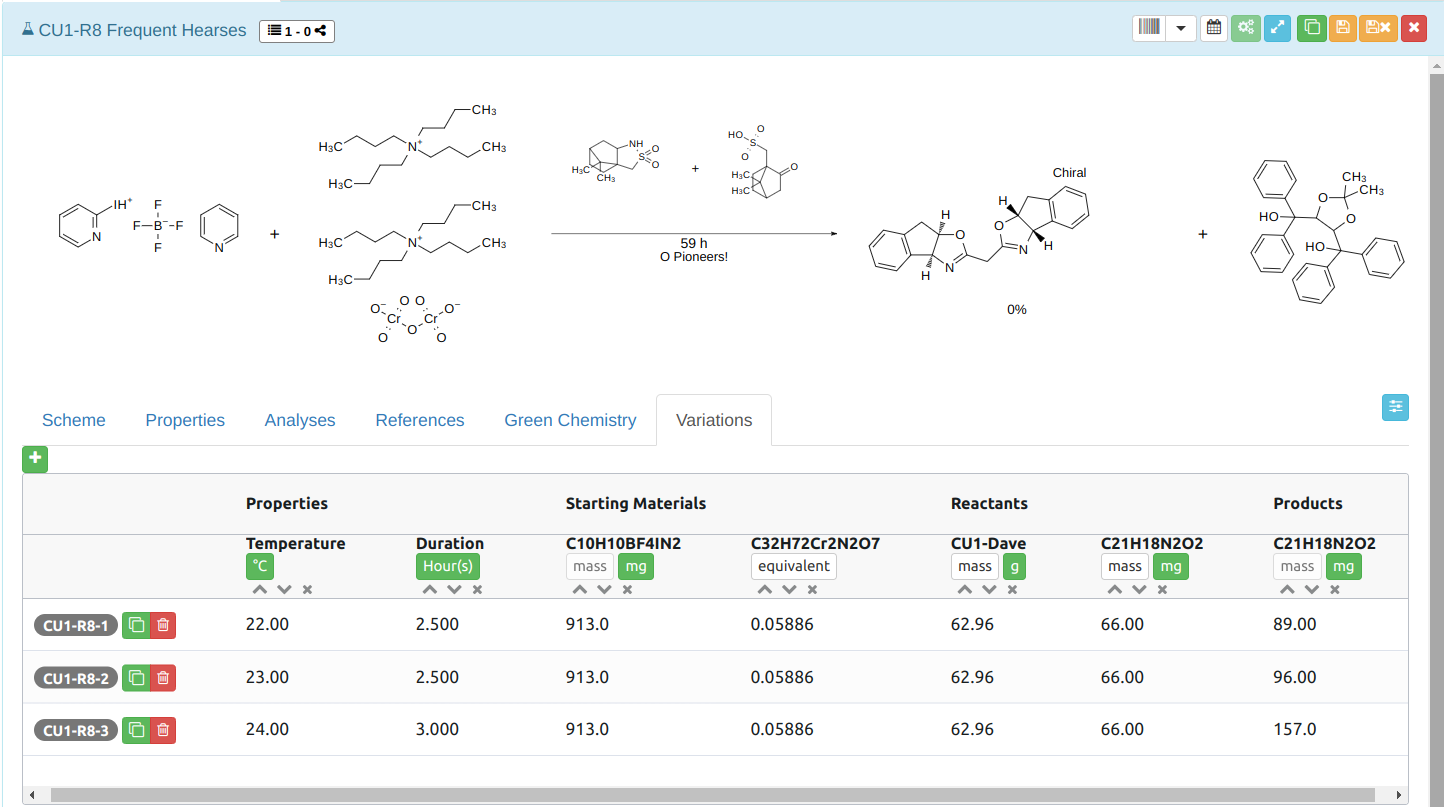Open the calendar date picker icon
The width and height of the screenshot is (1444, 807).
(x=1213, y=27)
